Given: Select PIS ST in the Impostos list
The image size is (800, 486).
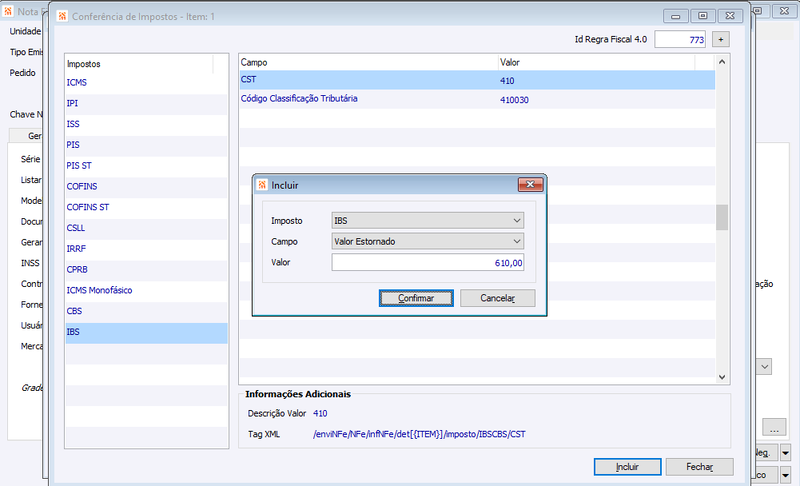Looking at the screenshot, I should tap(146, 166).
